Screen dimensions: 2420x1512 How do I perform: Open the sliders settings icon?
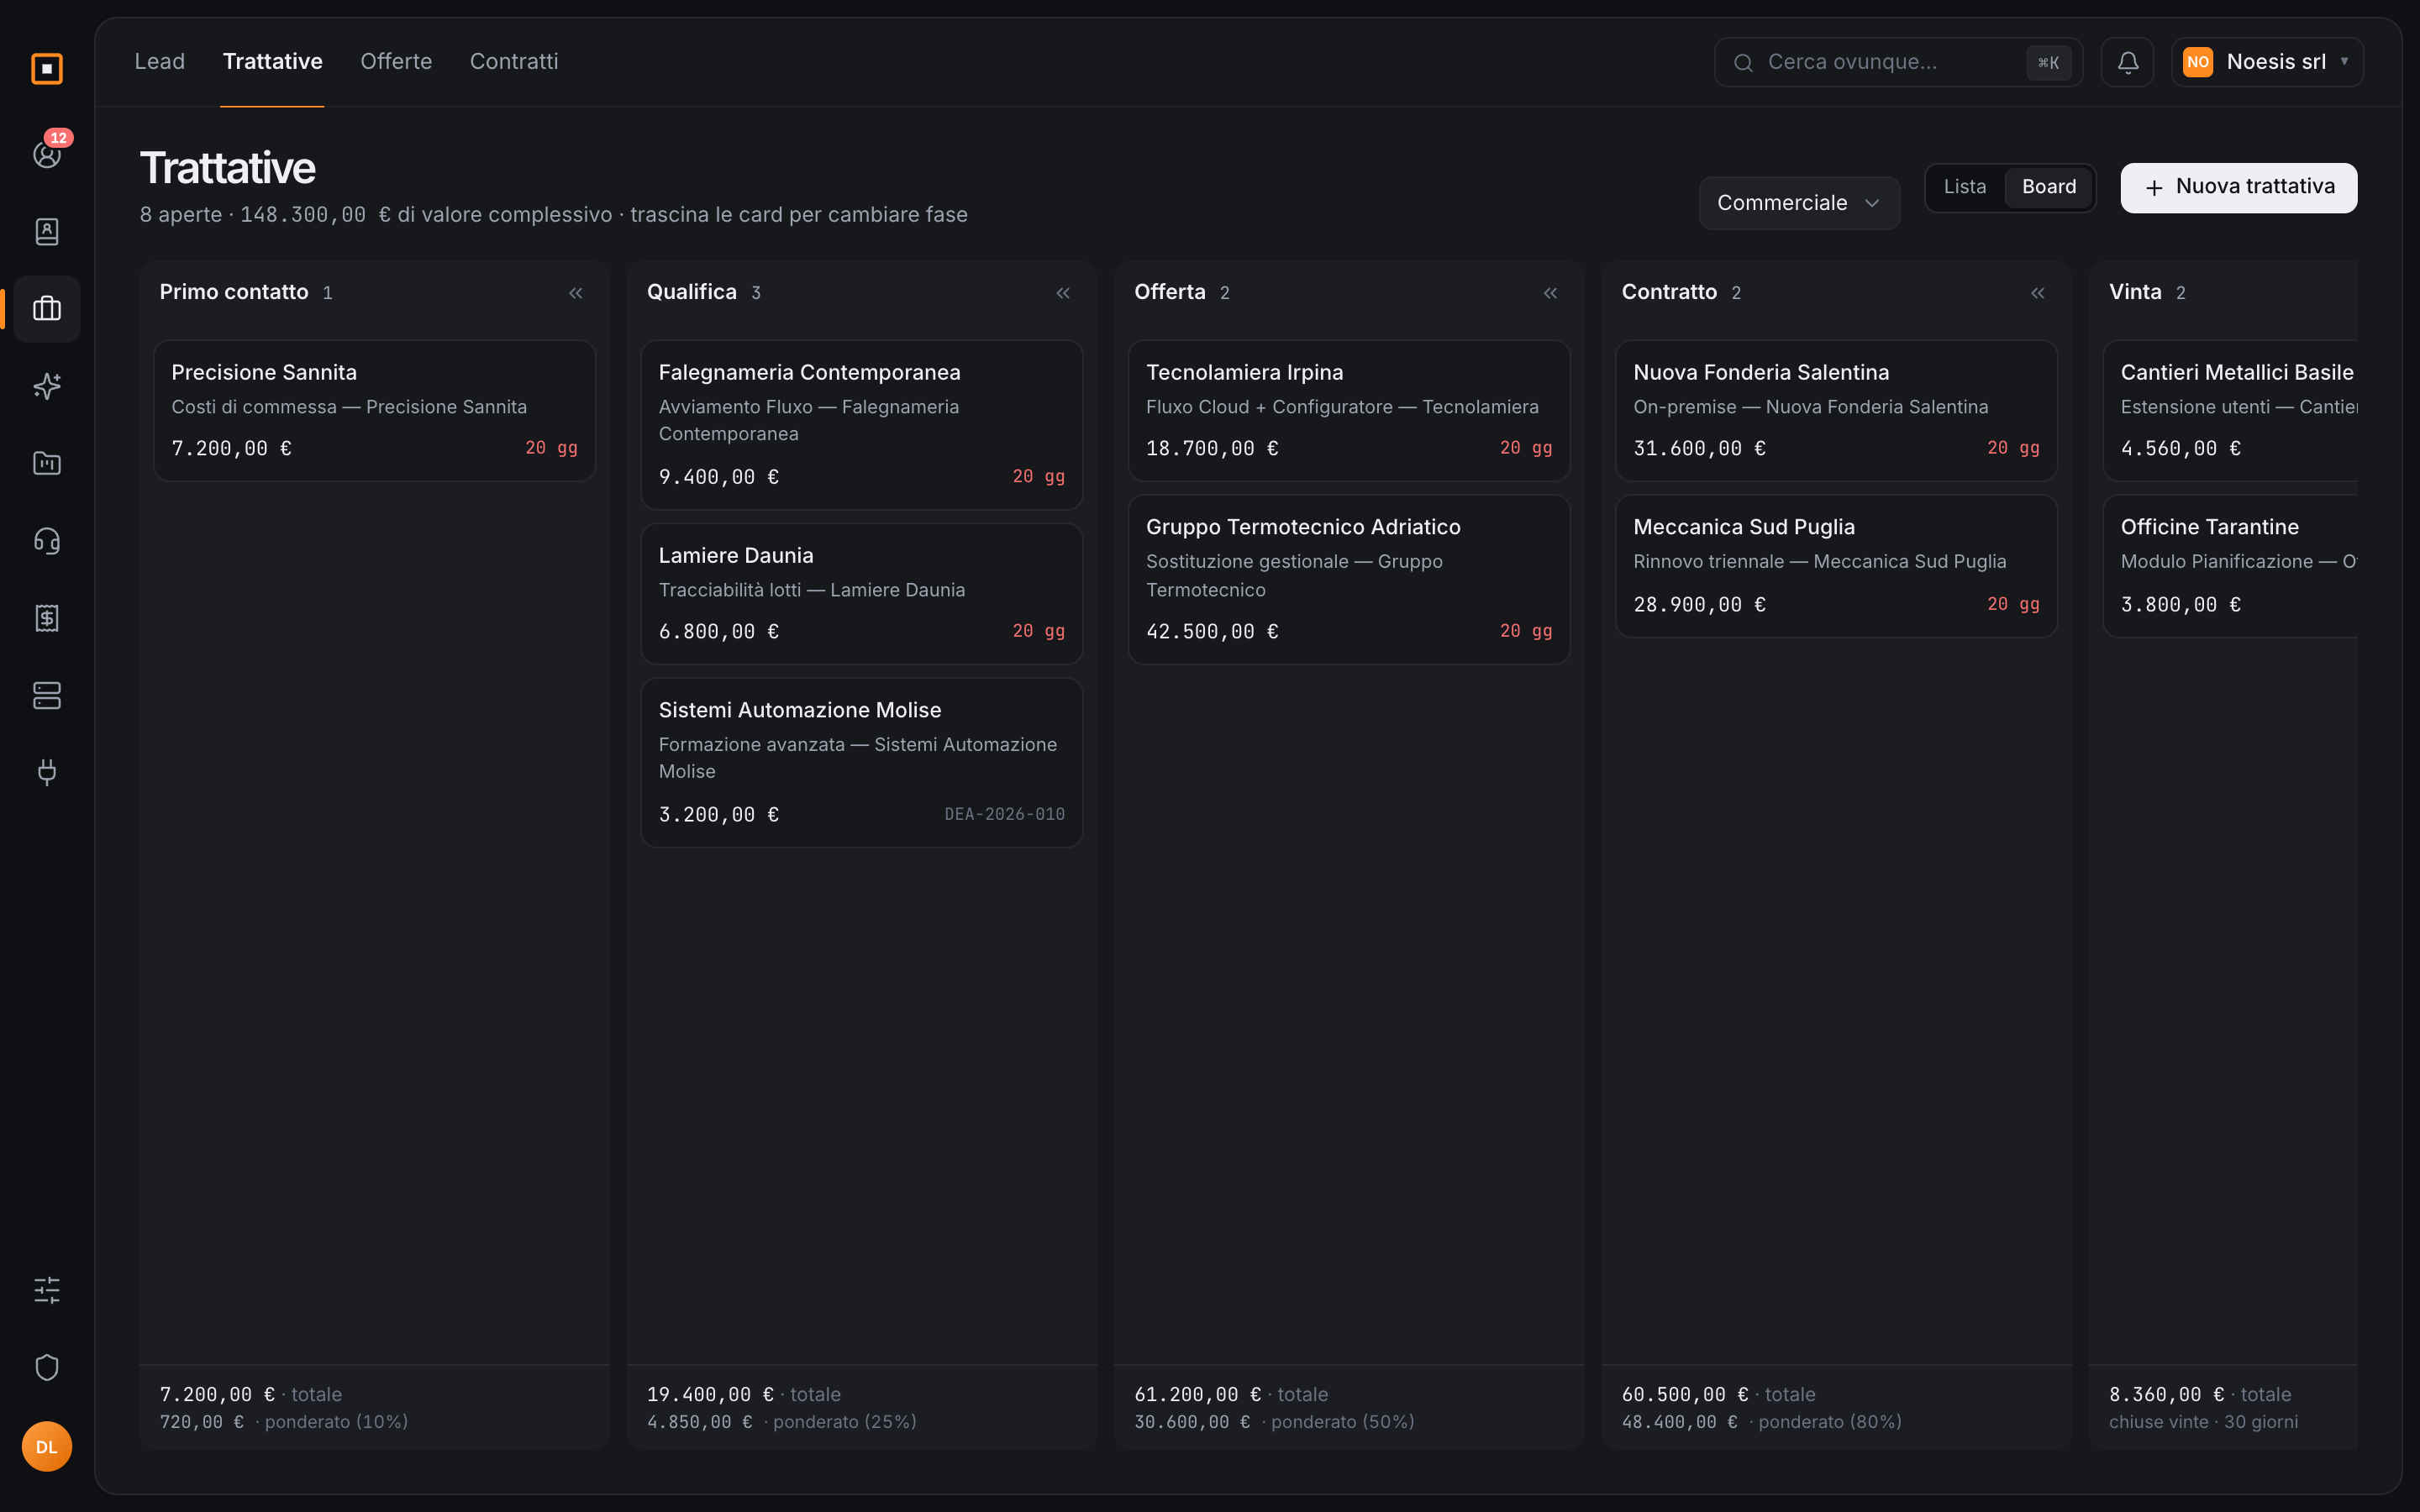click(47, 1290)
